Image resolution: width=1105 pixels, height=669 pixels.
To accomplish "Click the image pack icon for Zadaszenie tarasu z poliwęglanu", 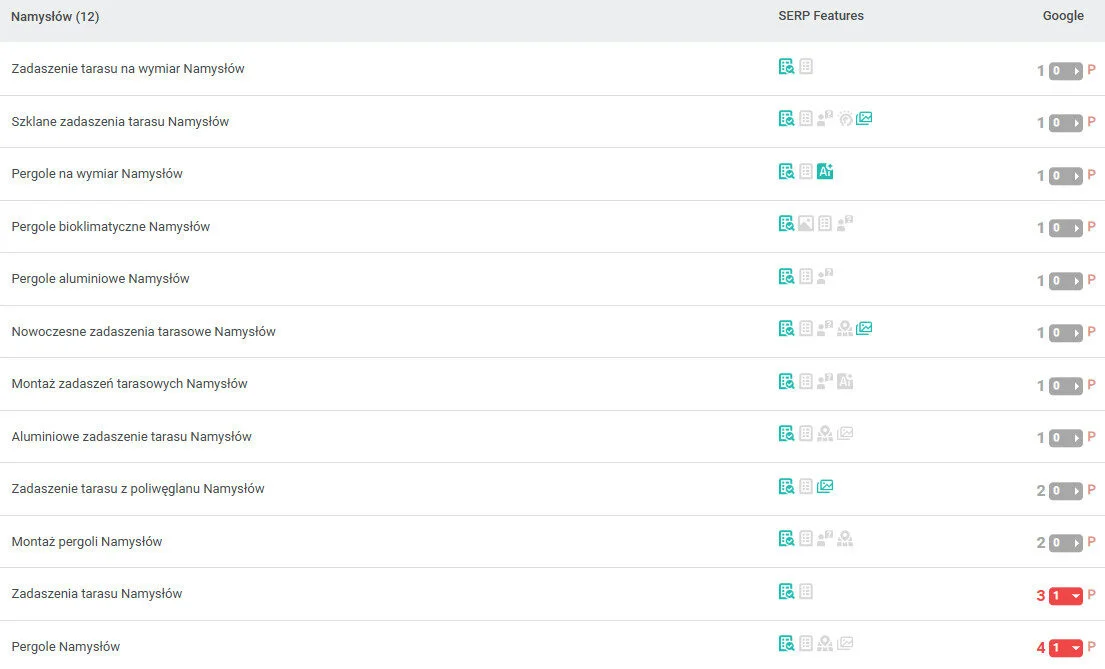I will pos(825,486).
